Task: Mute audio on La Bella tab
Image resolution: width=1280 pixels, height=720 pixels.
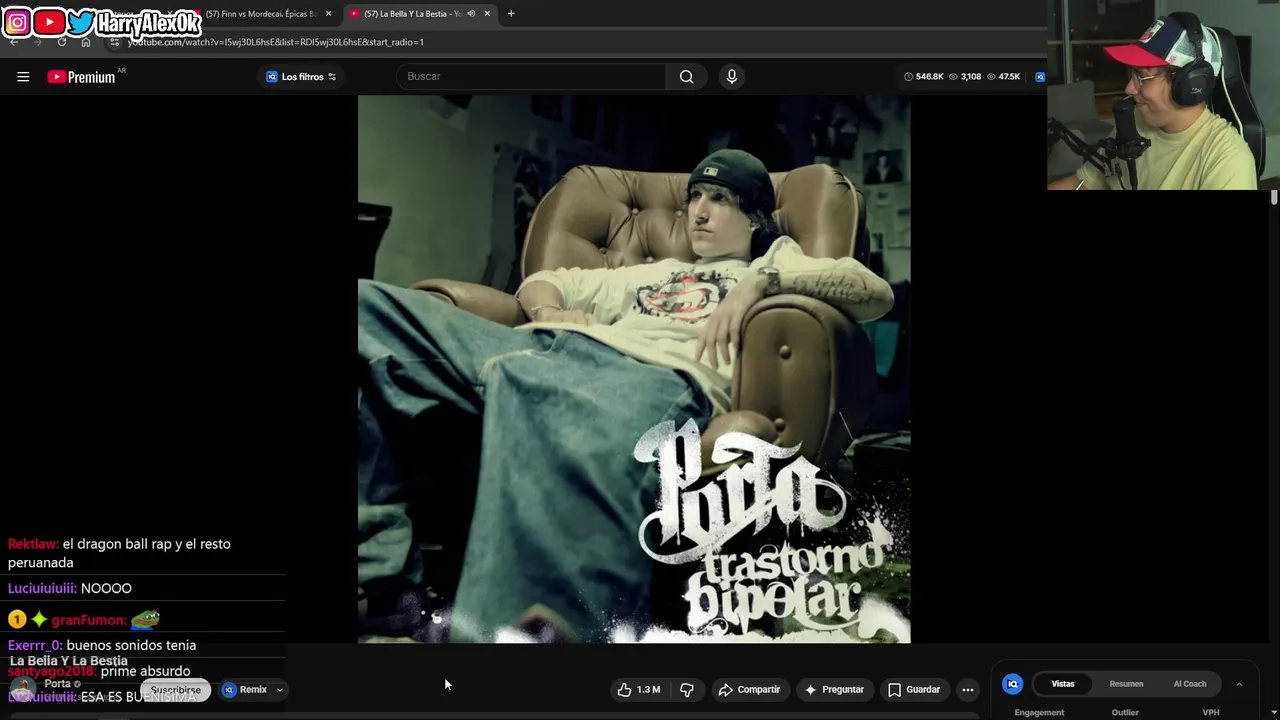Action: 471,14
